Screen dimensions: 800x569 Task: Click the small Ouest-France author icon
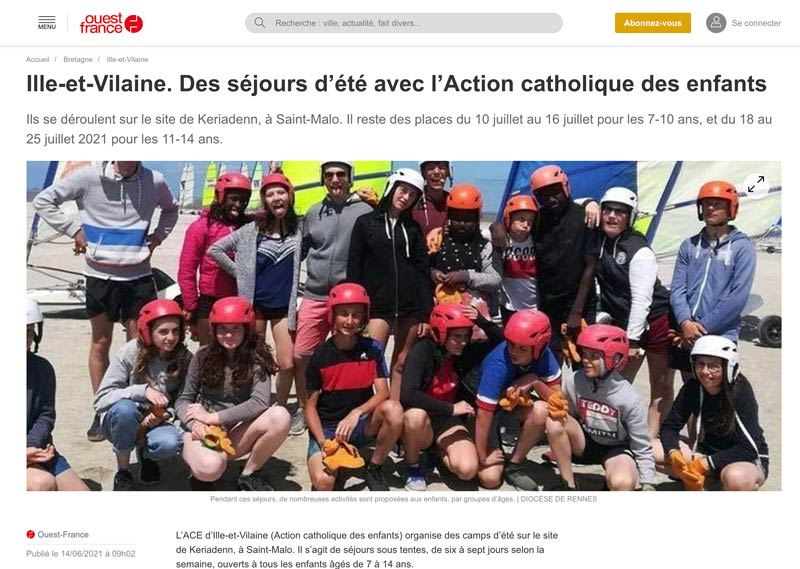tap(31, 535)
